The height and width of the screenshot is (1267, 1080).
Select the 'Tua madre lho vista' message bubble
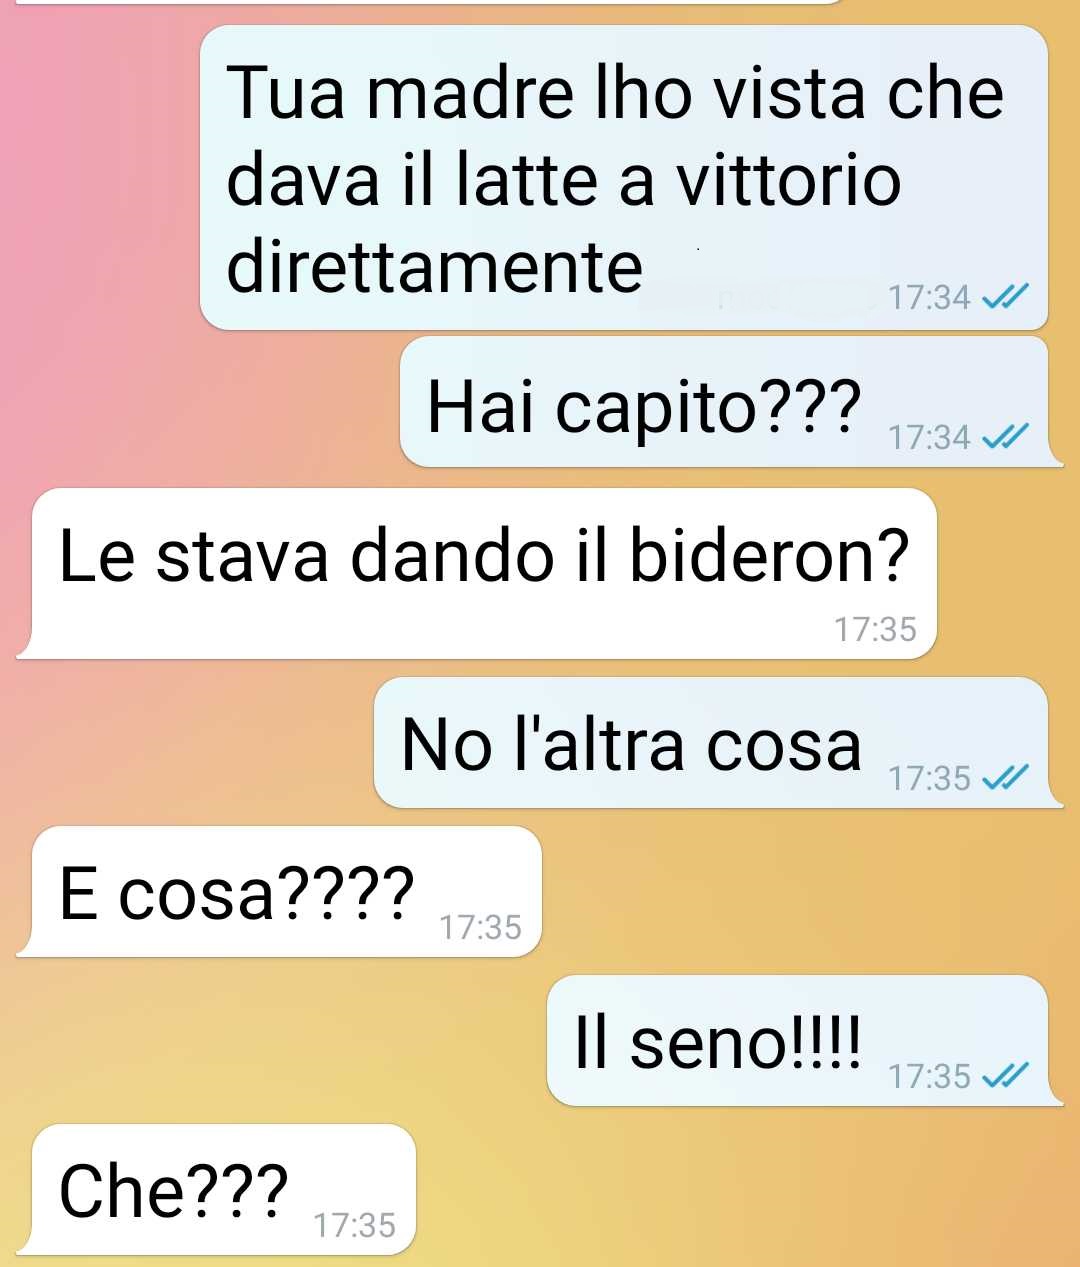coord(624,178)
